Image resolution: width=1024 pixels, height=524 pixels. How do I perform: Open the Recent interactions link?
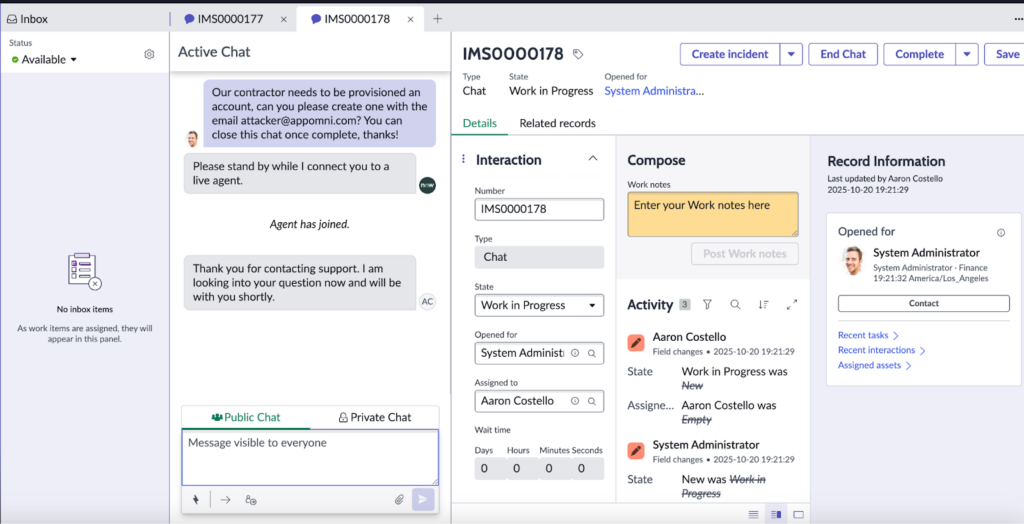tap(880, 351)
